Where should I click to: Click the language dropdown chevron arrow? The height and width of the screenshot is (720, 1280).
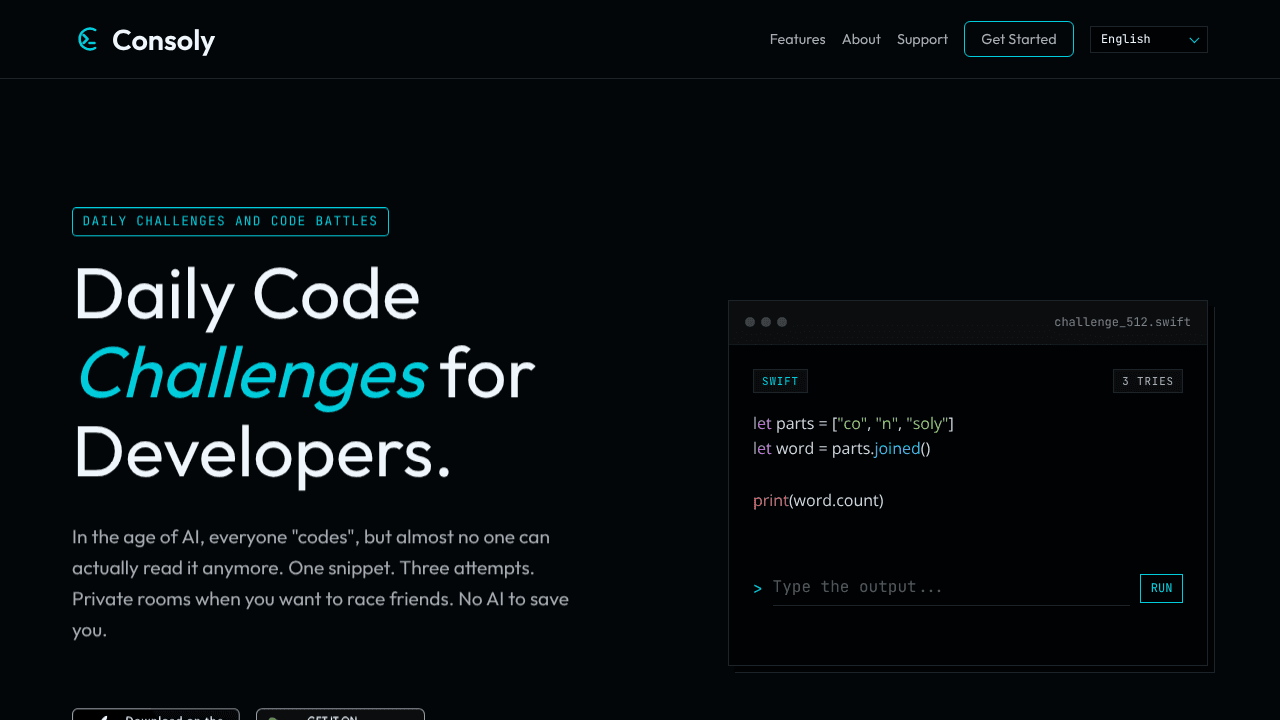point(1194,40)
